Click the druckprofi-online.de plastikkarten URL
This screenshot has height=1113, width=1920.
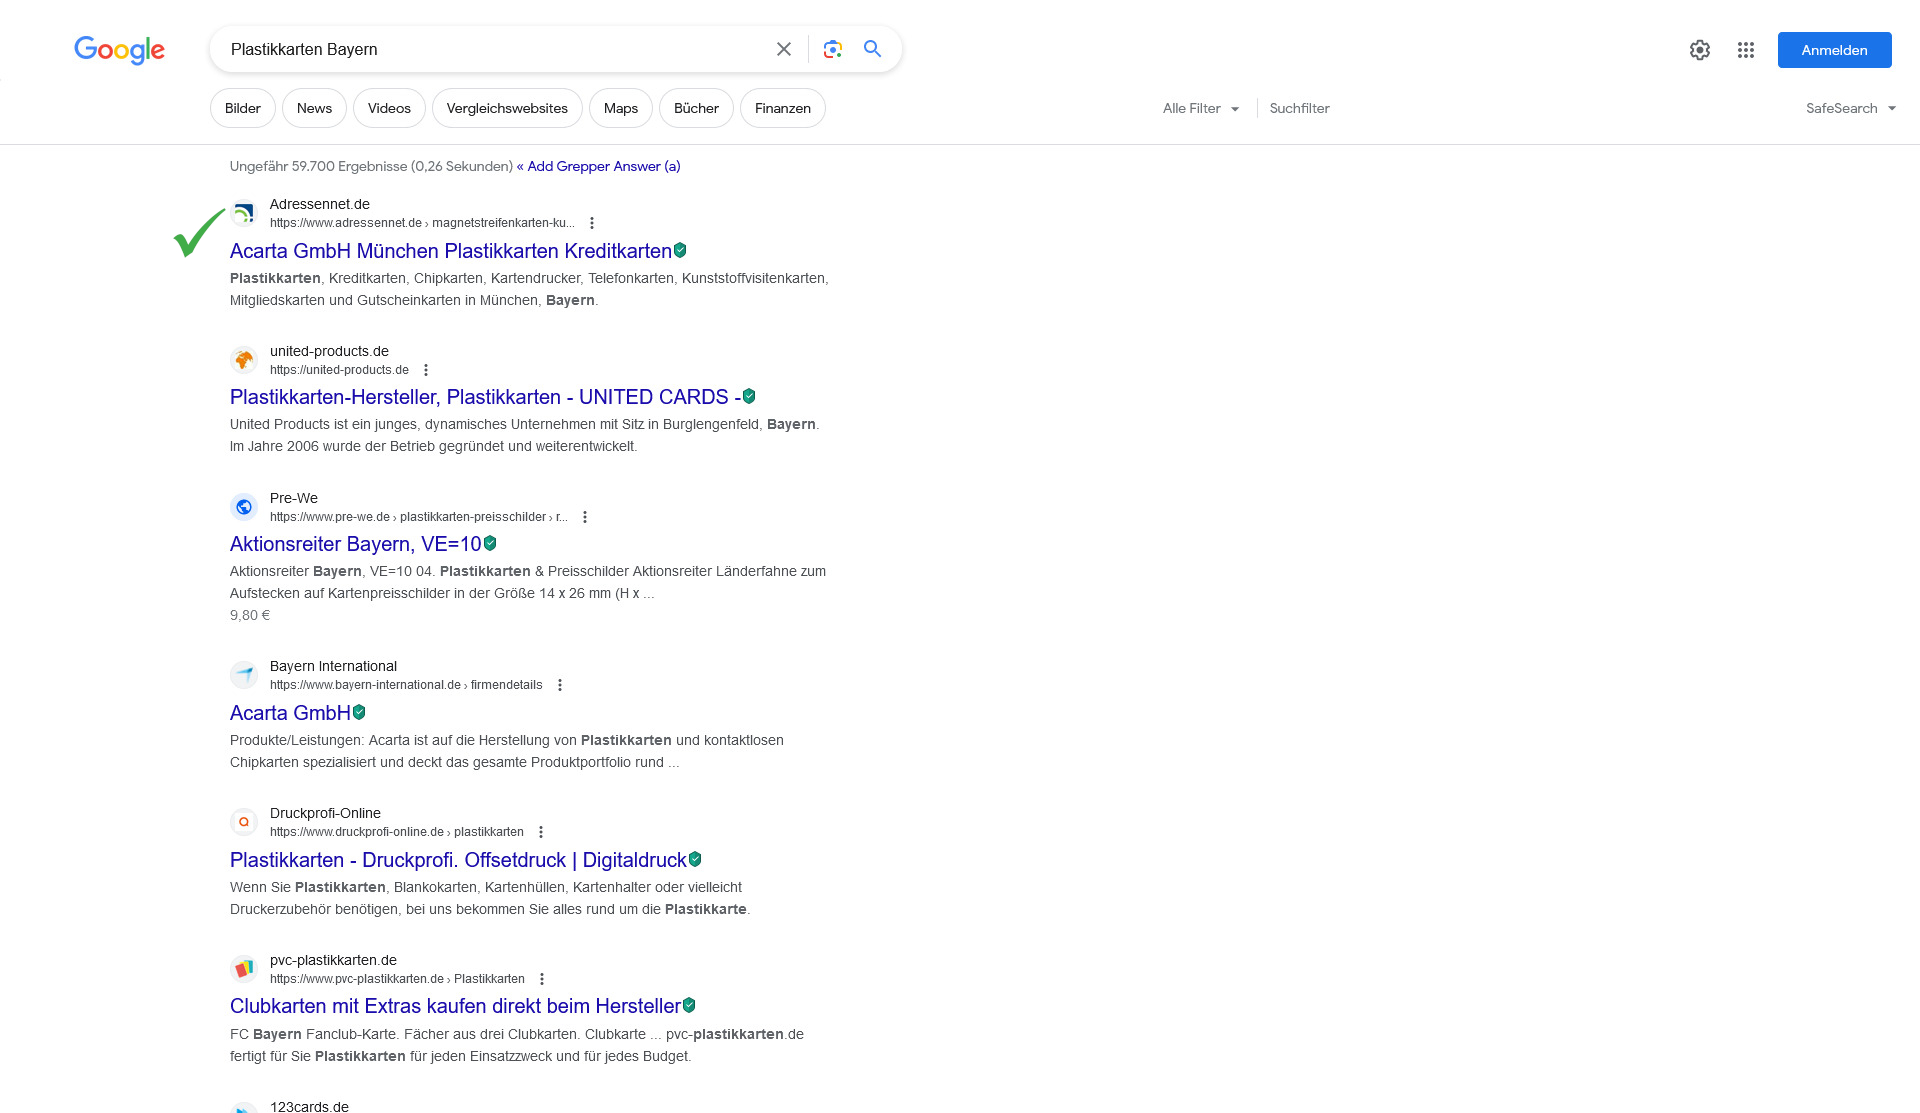397,832
